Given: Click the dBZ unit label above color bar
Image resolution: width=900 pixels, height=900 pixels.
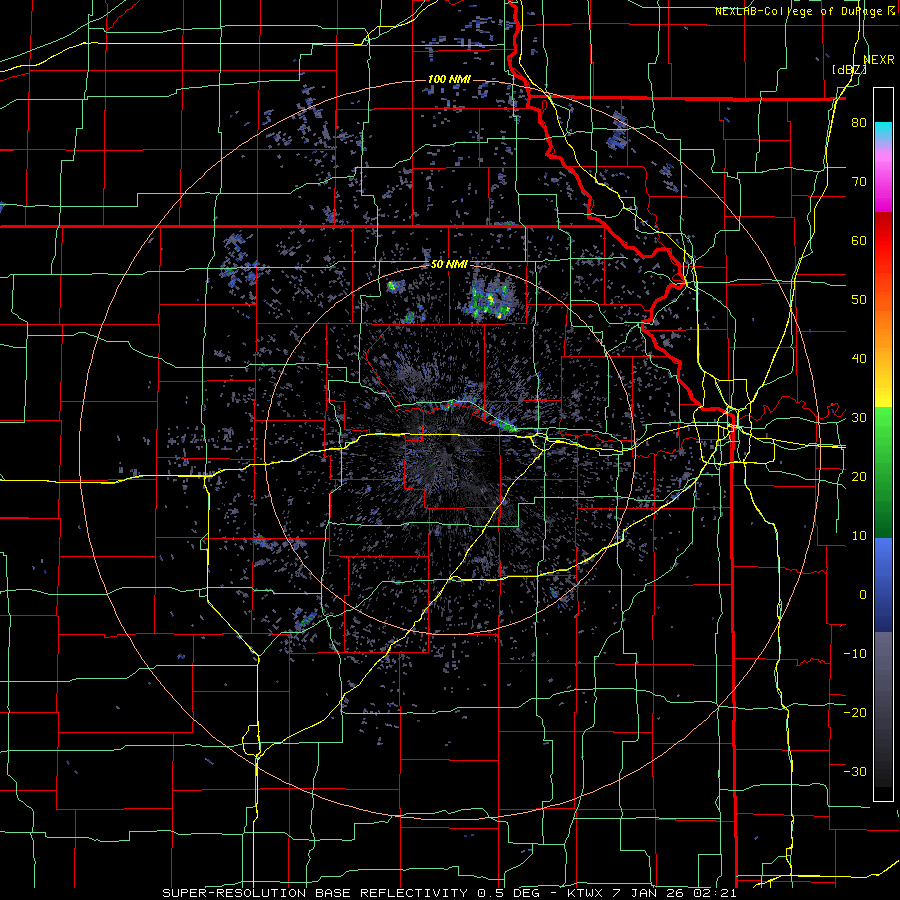Looking at the screenshot, I should click(x=849, y=70).
